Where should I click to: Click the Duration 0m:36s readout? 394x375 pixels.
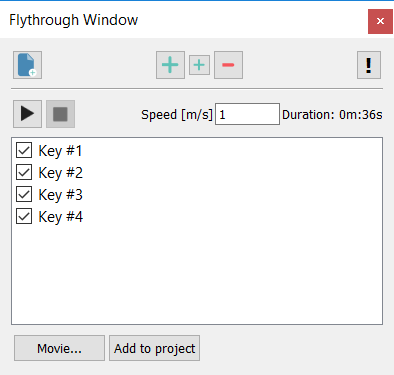click(332, 115)
